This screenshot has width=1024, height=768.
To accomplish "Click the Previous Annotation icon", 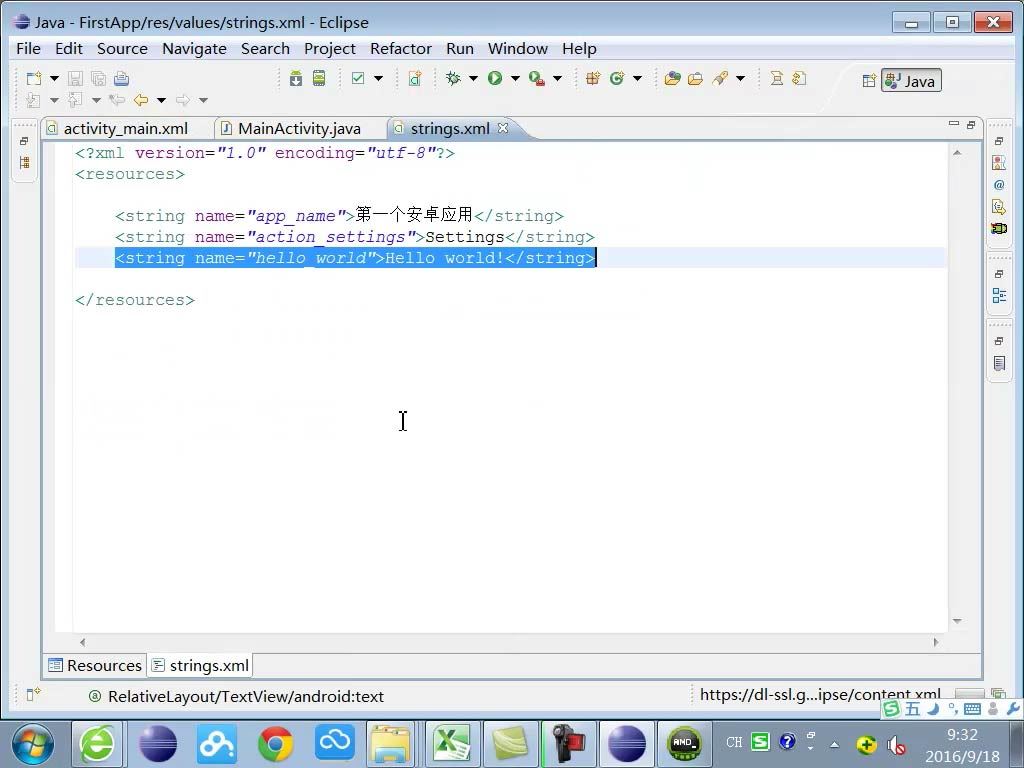I will (x=75, y=100).
